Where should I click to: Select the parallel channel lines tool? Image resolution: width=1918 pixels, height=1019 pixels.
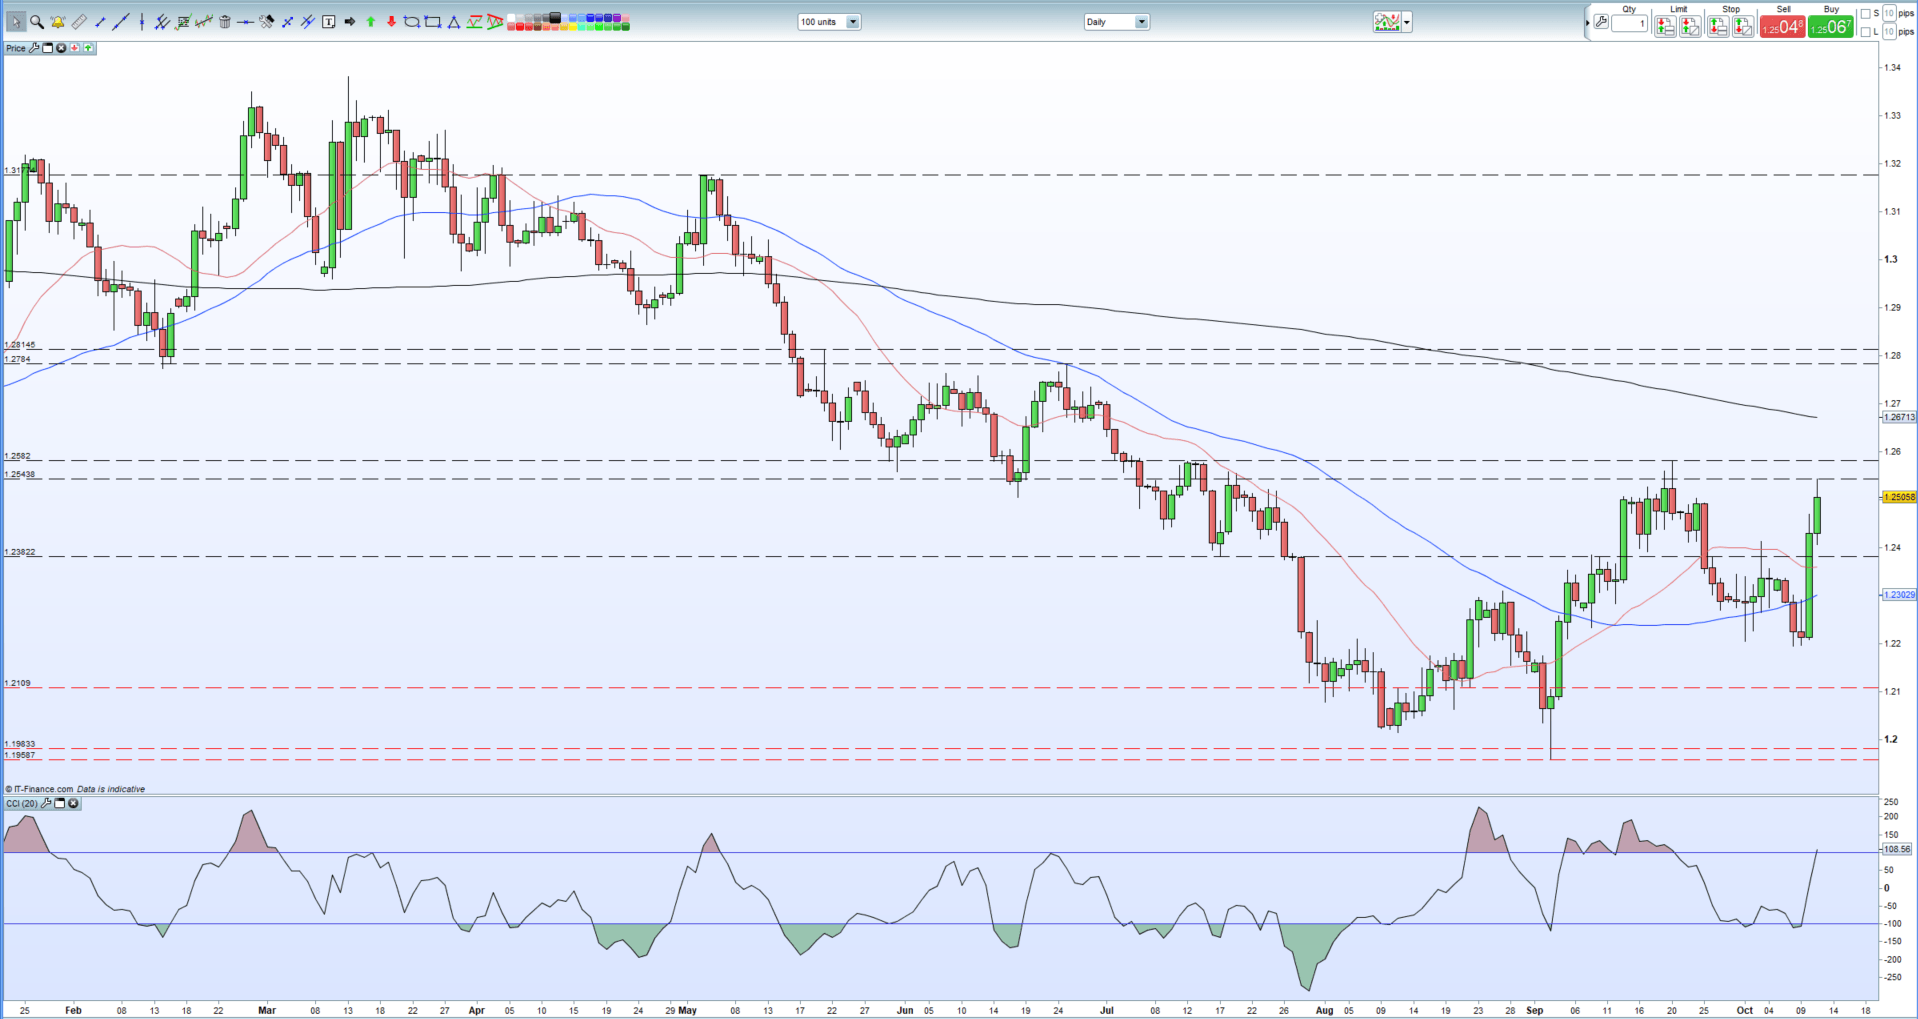click(x=162, y=21)
